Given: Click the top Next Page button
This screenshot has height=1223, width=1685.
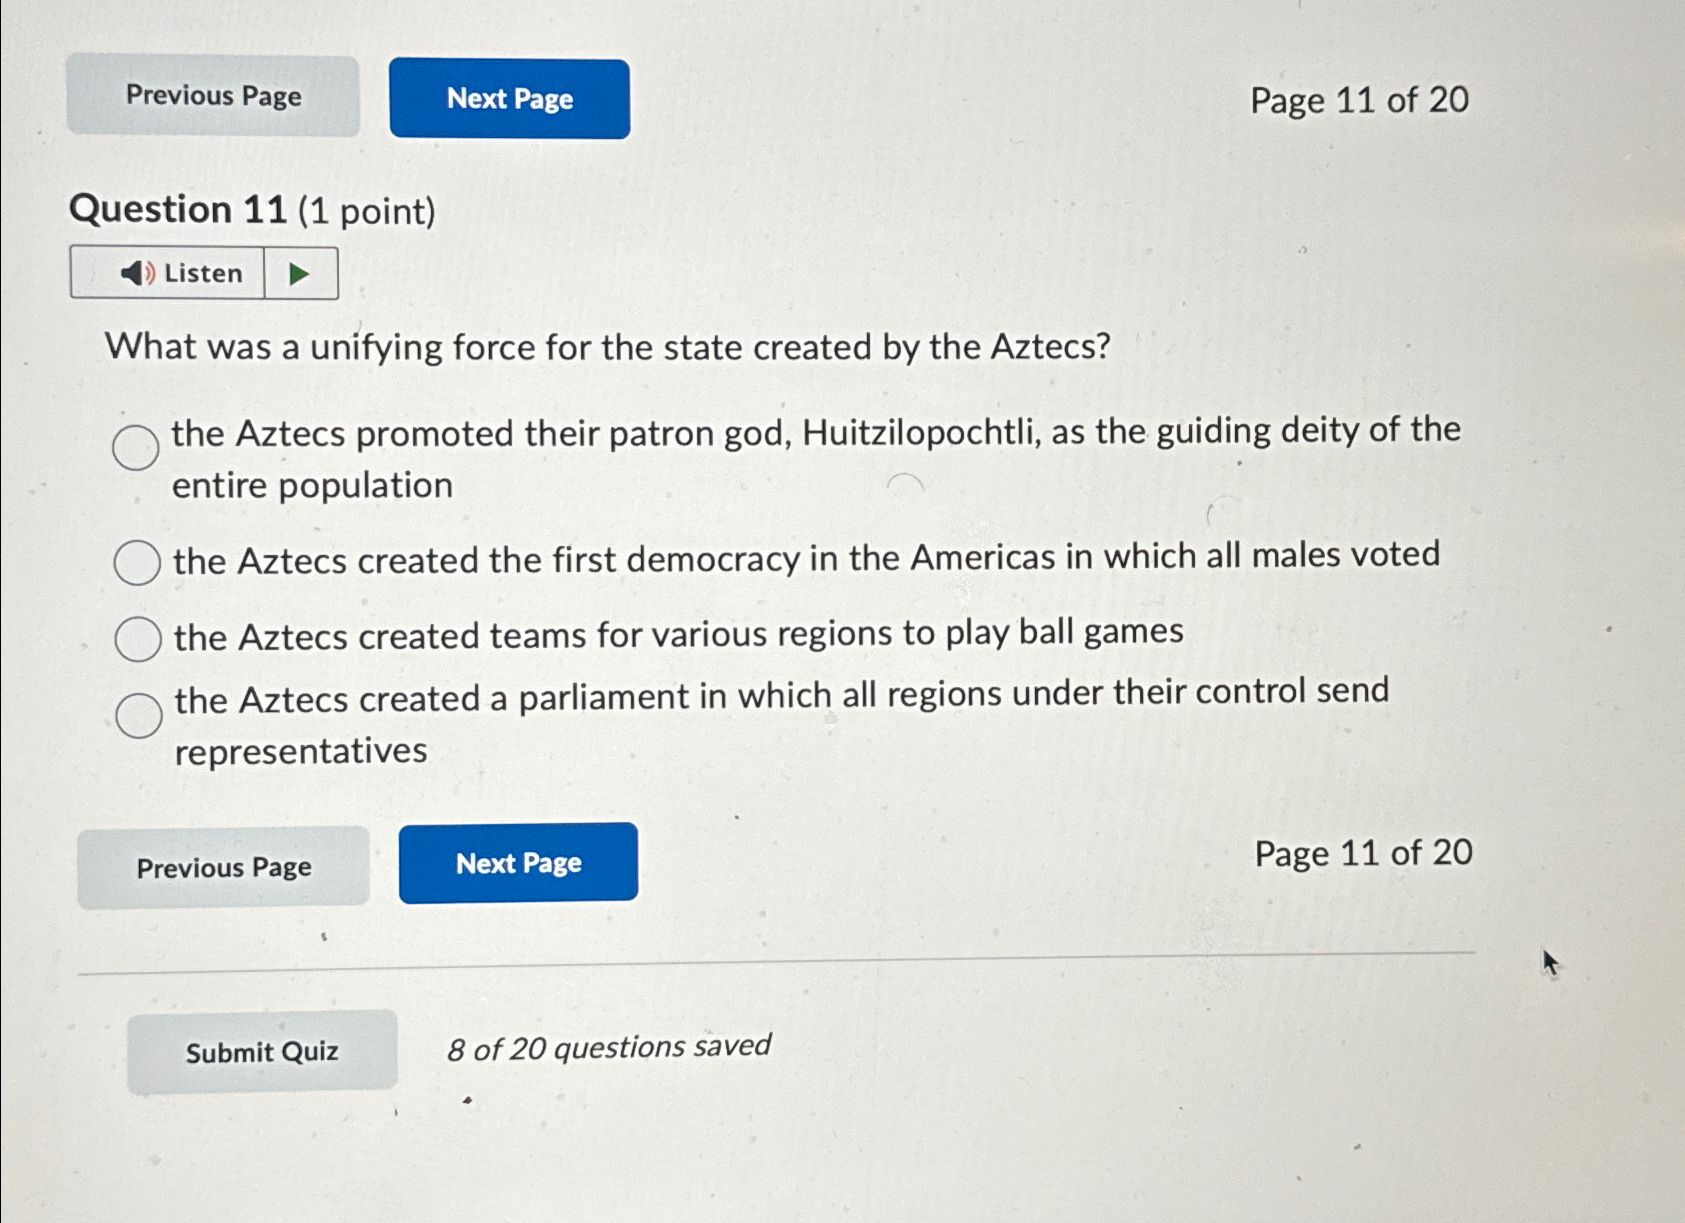Looking at the screenshot, I should pyautogui.click(x=508, y=99).
